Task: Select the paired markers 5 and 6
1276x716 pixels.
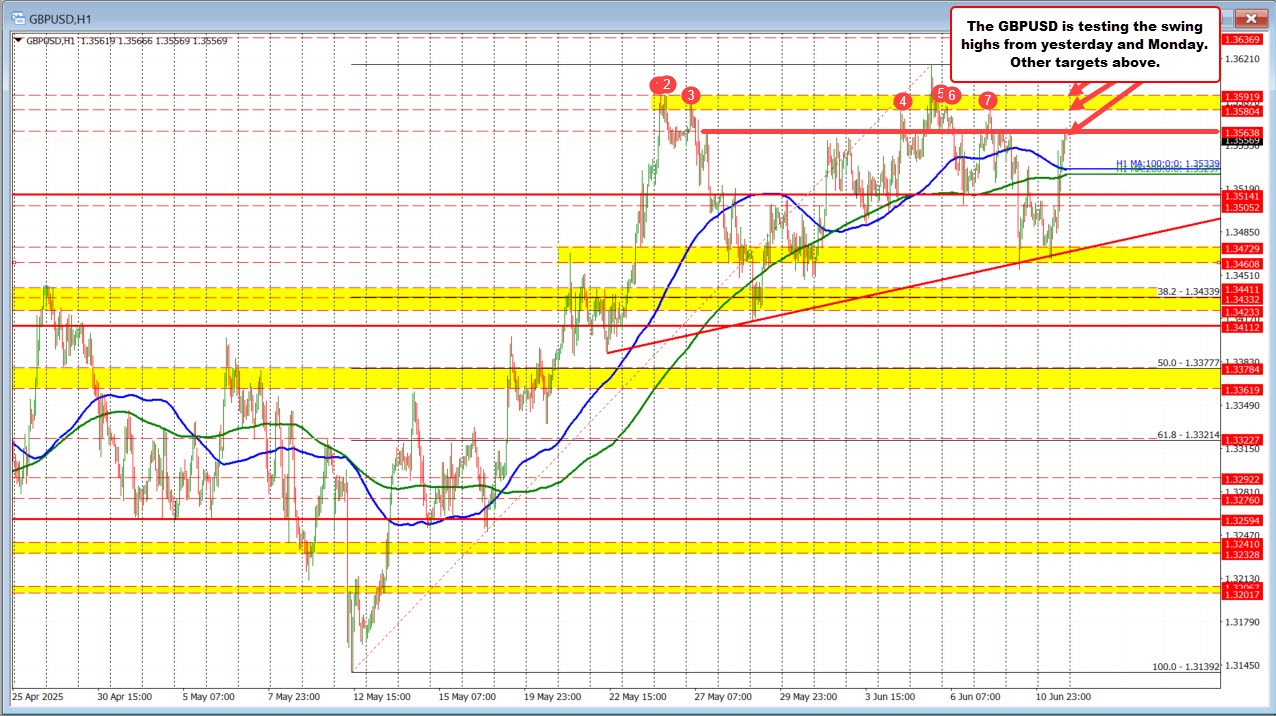Action: 946,93
